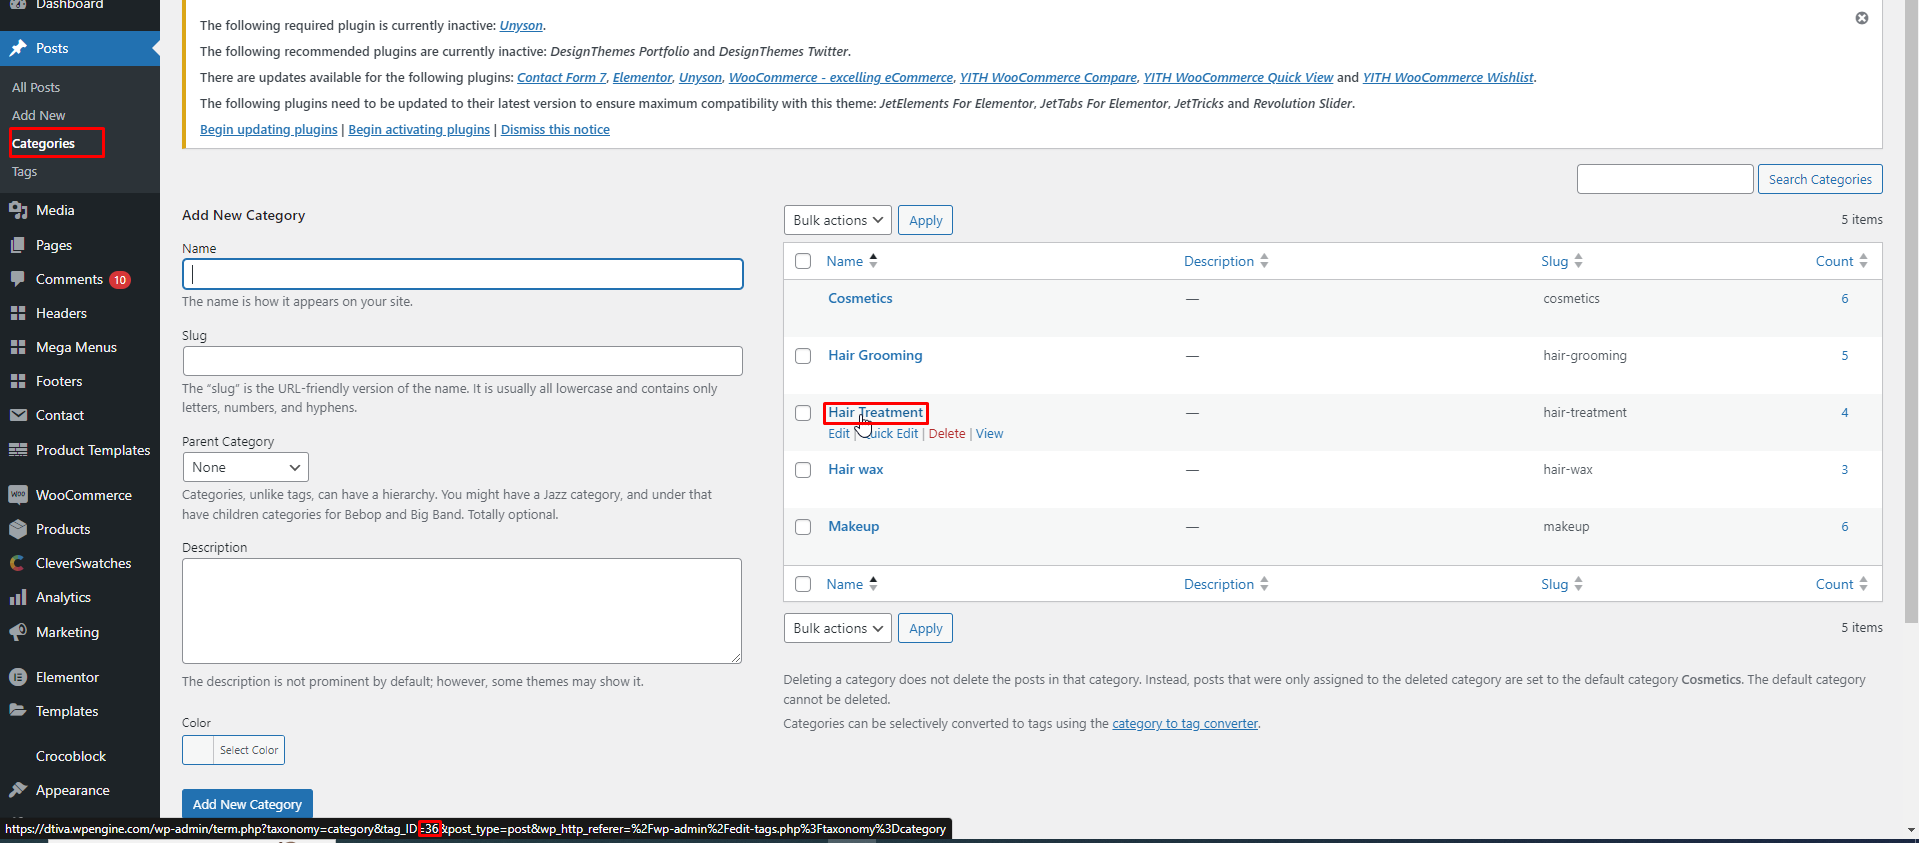Click the Appearance brush icon
The width and height of the screenshot is (1919, 843).
18,790
